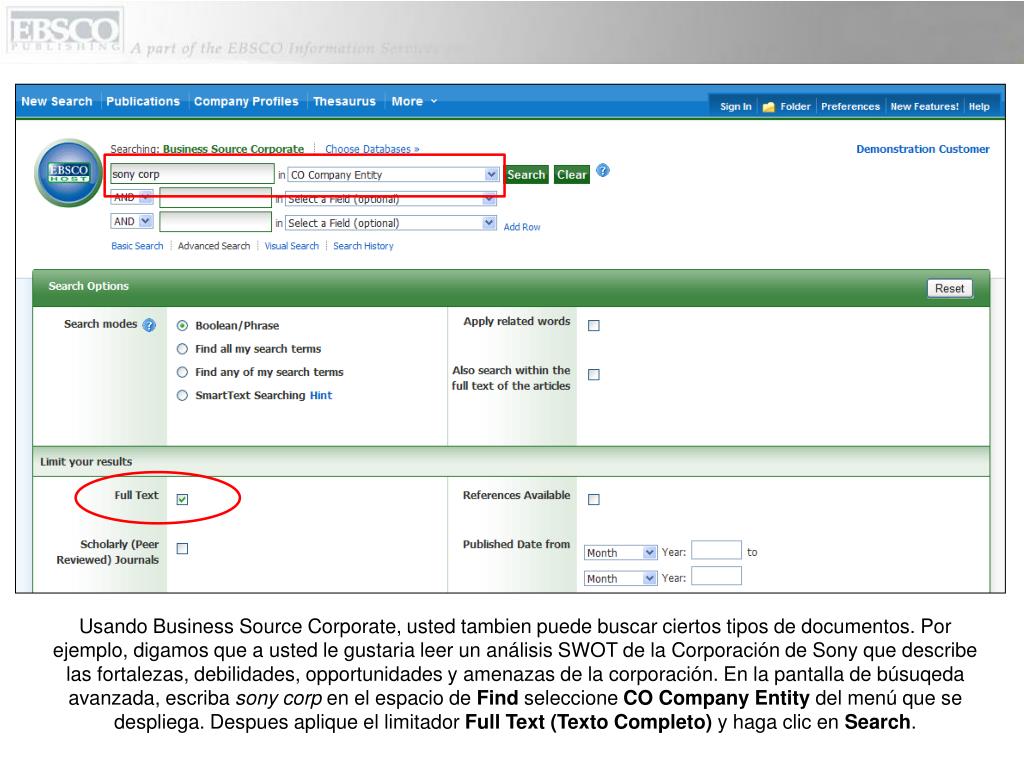Open first Published Date Month dropdown
1024x768 pixels.
point(620,552)
